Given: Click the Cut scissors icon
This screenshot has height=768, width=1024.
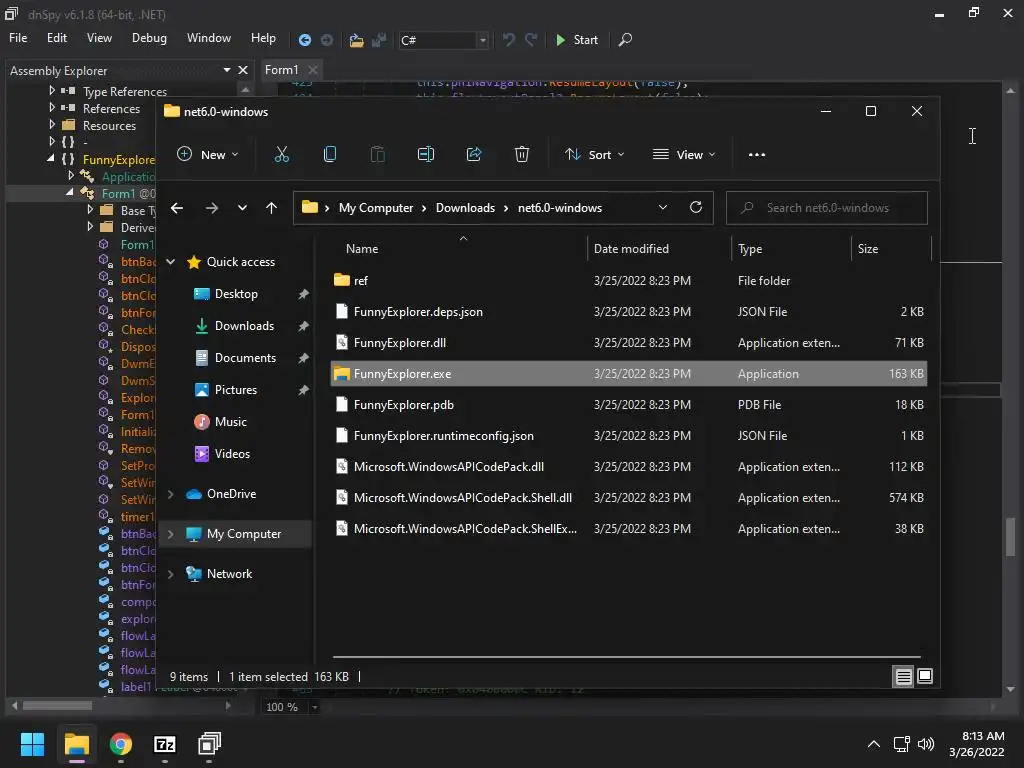Looking at the screenshot, I should click(281, 155).
